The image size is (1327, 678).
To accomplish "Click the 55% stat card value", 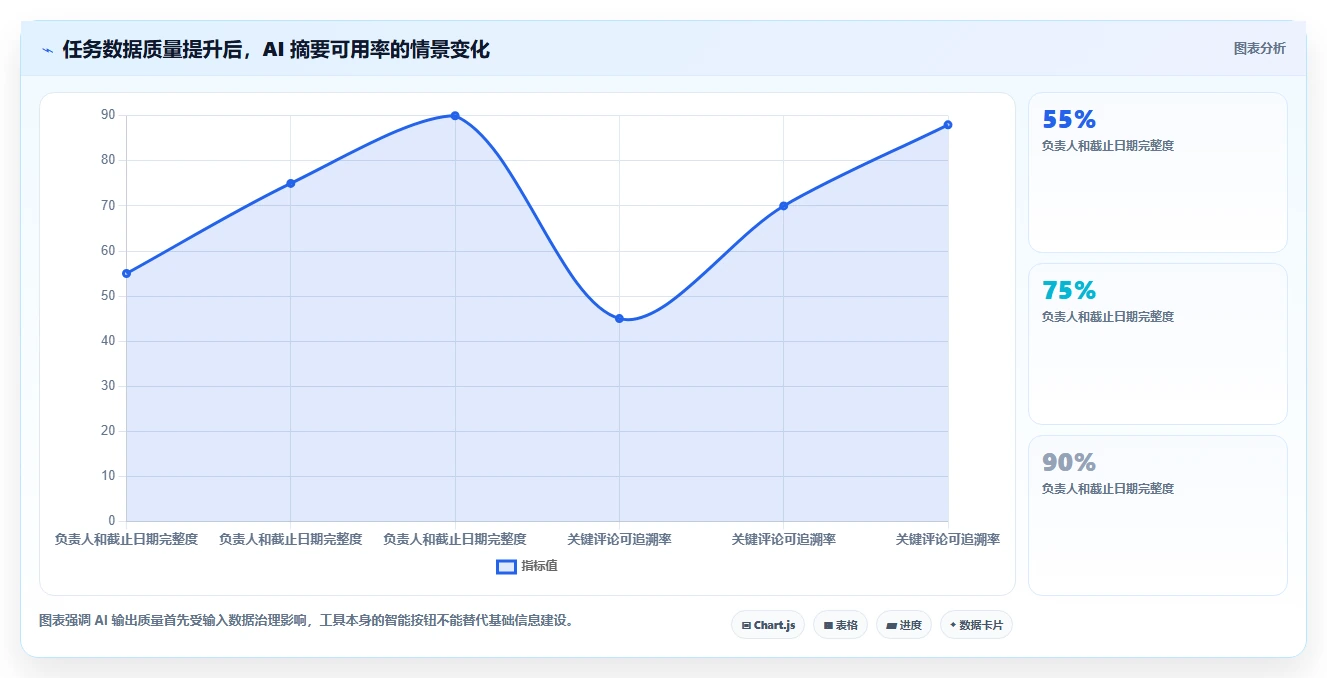I will [x=1069, y=120].
